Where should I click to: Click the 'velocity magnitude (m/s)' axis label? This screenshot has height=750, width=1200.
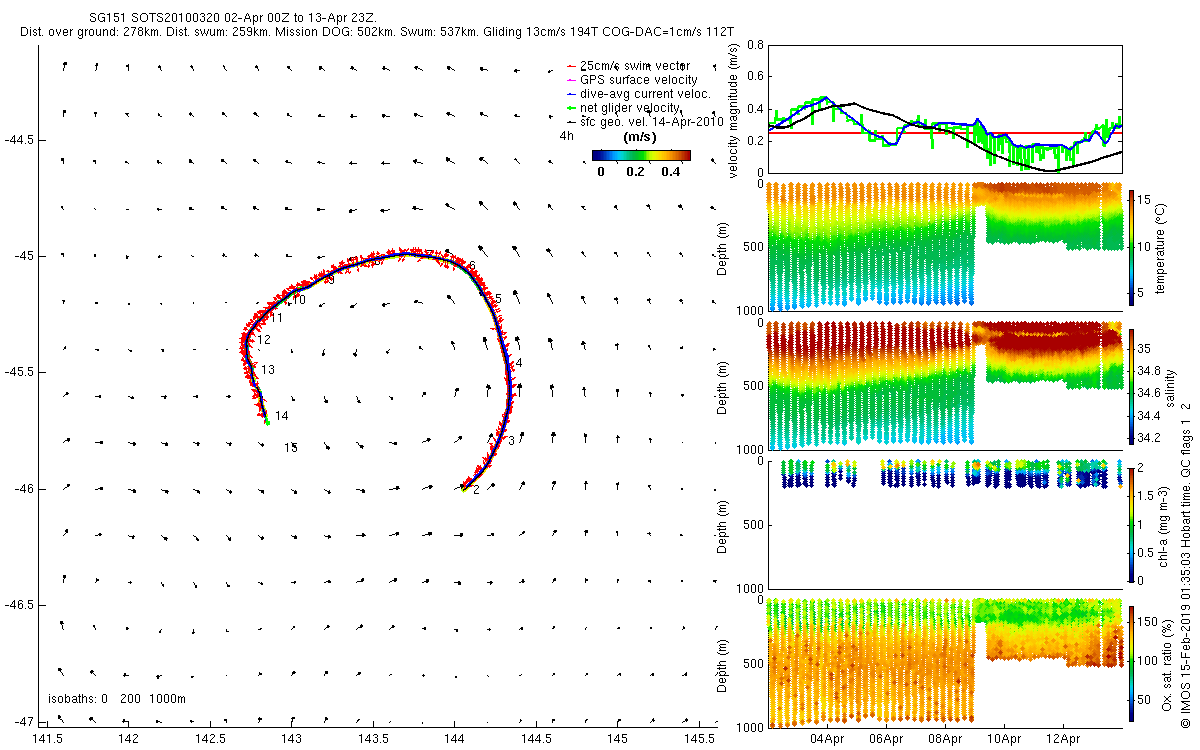[x=733, y=111]
